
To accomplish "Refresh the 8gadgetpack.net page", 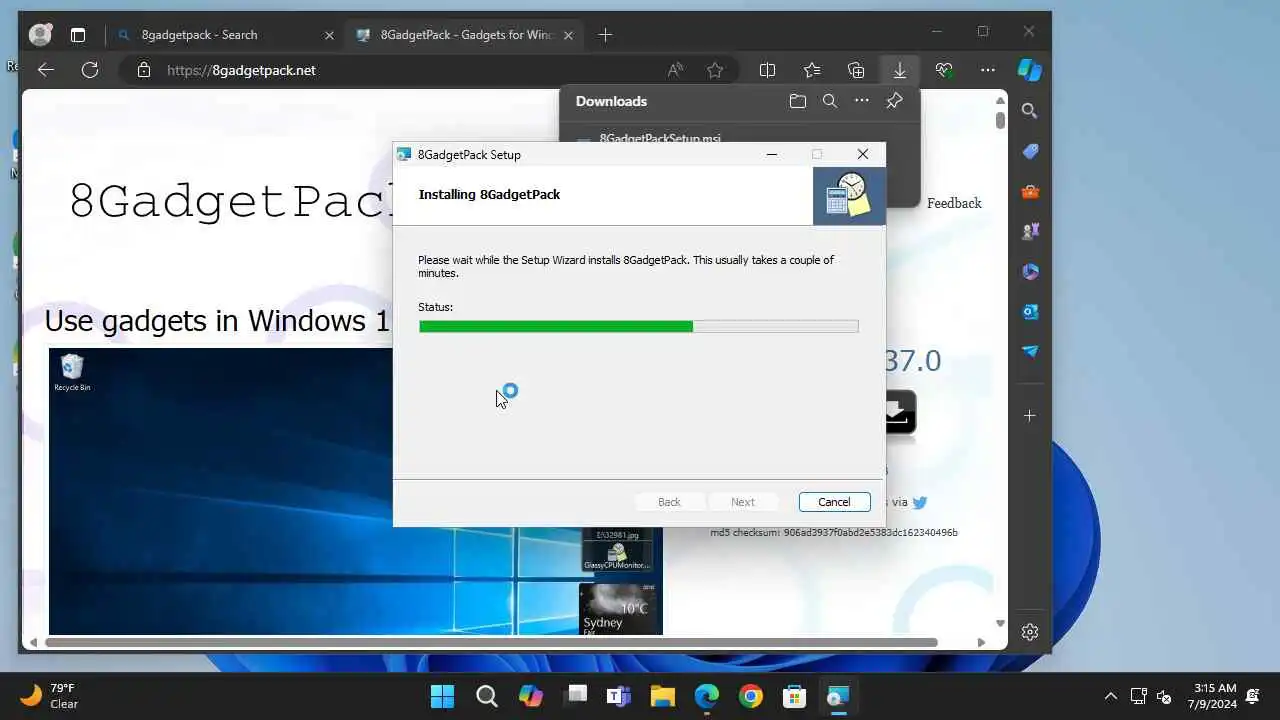I will (x=90, y=70).
